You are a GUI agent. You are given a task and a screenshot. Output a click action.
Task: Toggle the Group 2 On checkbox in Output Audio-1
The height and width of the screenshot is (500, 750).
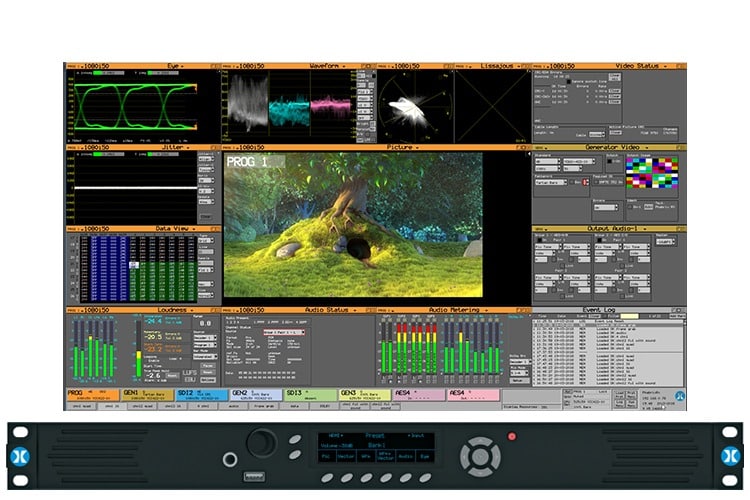pyautogui.click(x=599, y=240)
